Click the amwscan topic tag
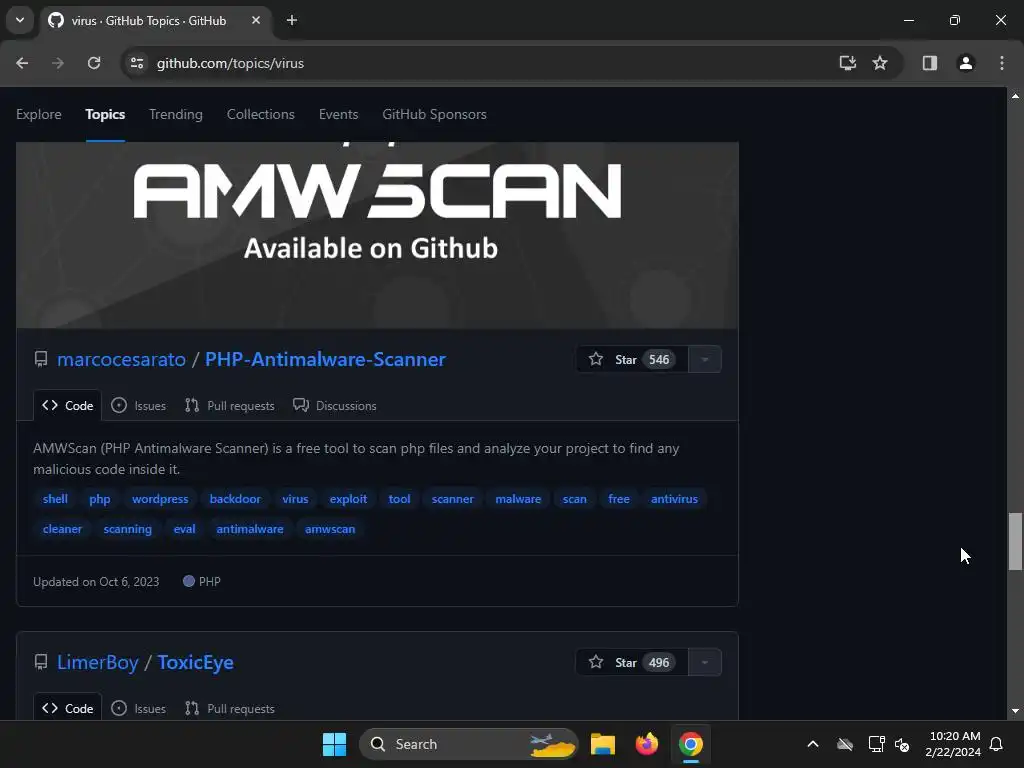Screen dimensions: 1024x768 point(330,529)
